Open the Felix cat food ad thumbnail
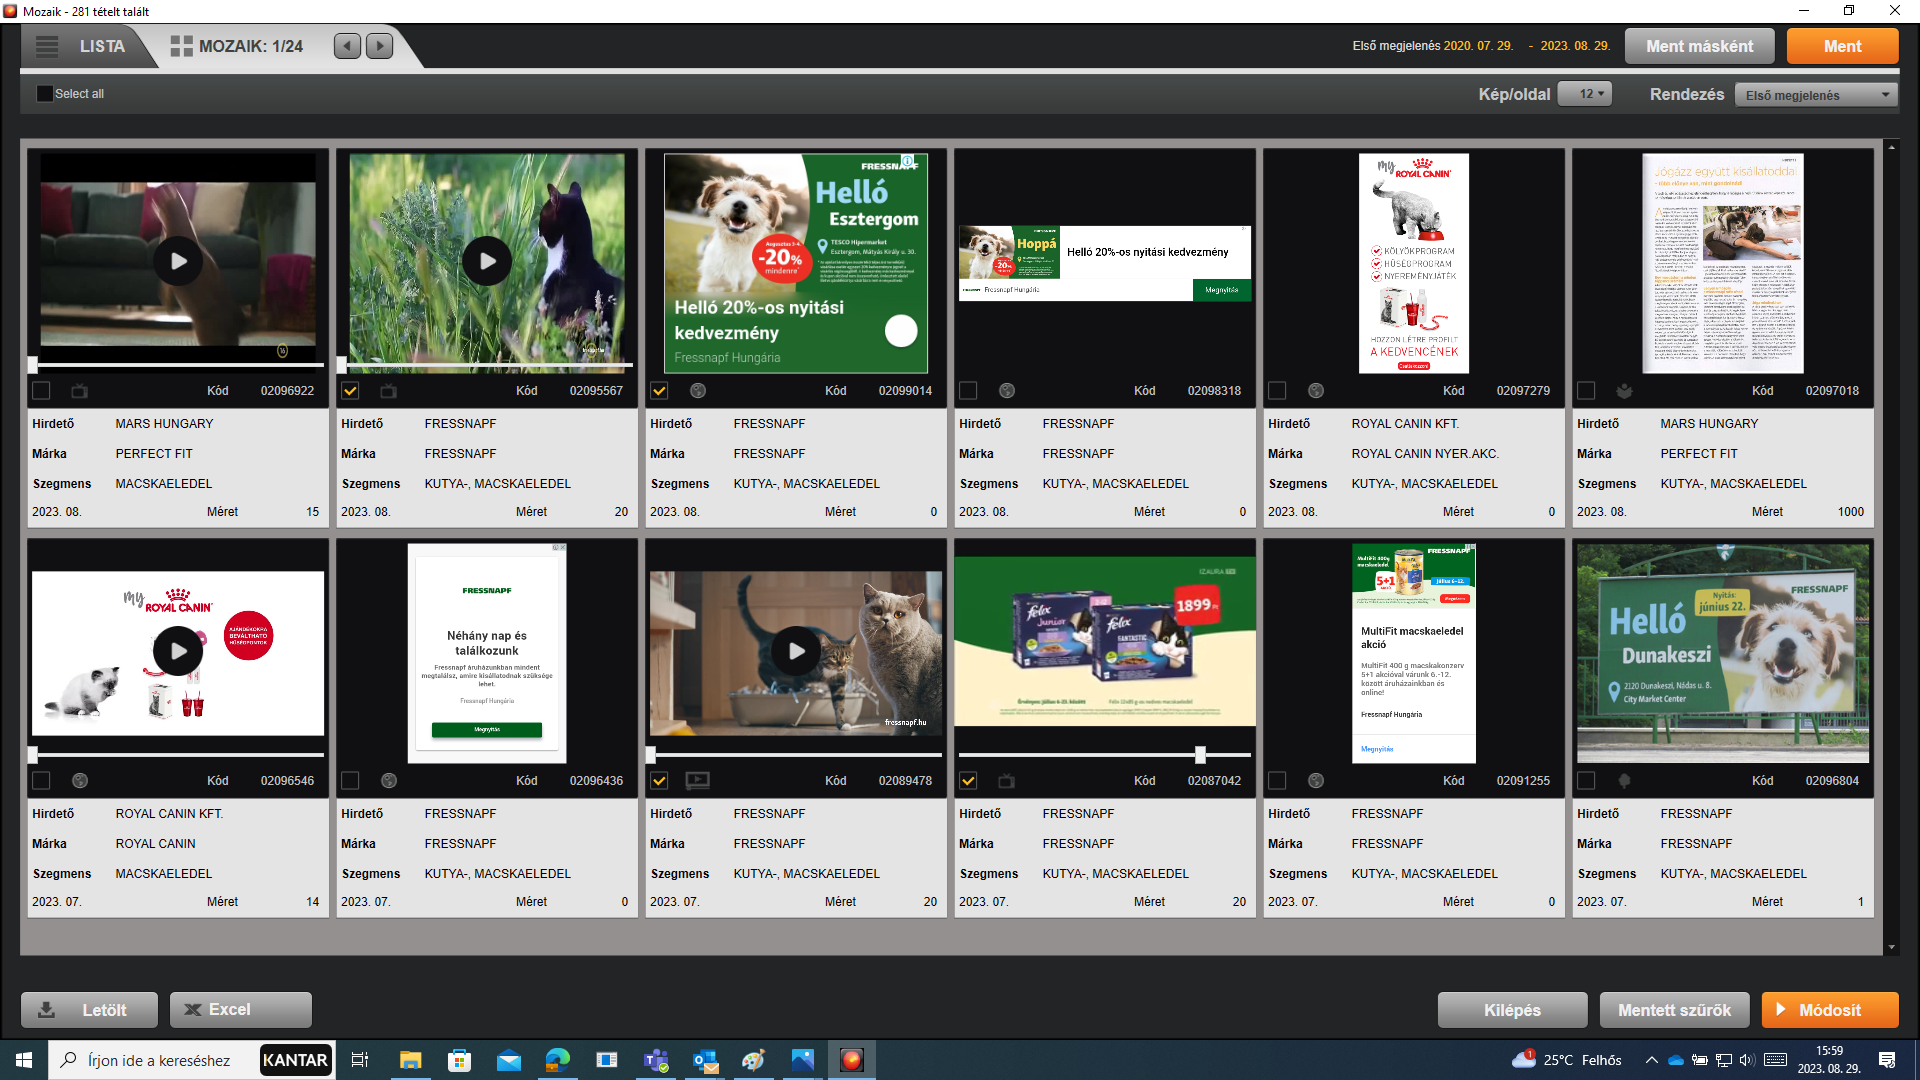The image size is (1920, 1080). [x=1105, y=641]
